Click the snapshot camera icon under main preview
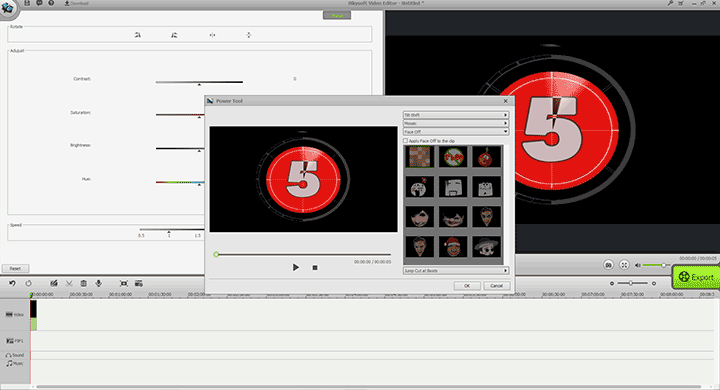Viewport: 720px width, 390px height. coord(608,265)
